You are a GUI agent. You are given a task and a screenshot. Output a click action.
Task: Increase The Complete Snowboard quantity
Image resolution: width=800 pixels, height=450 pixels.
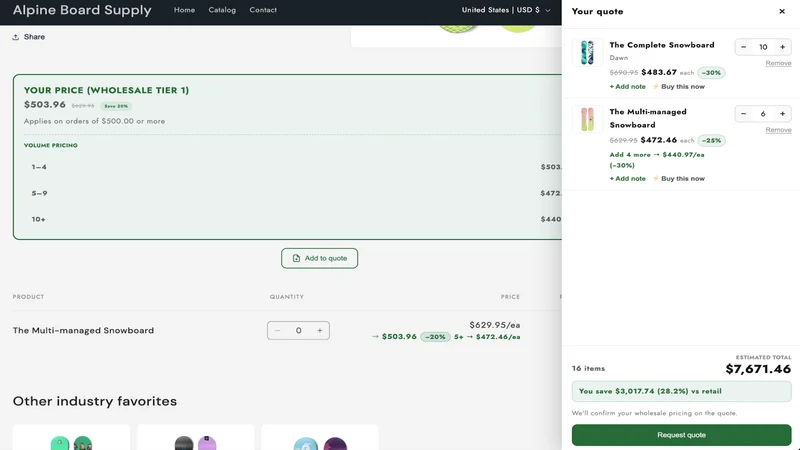782,47
